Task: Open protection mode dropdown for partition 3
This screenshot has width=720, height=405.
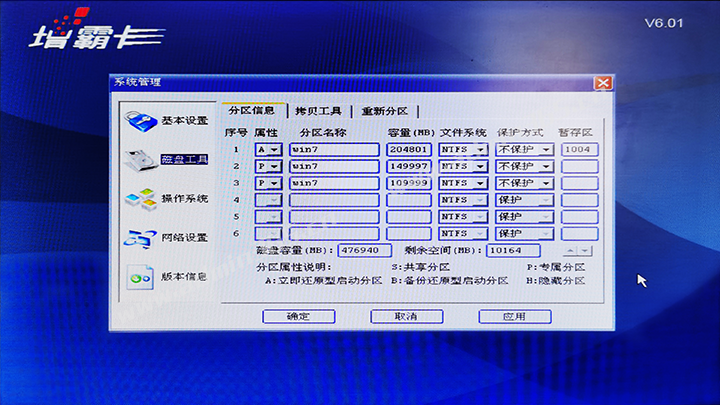Action: click(546, 183)
